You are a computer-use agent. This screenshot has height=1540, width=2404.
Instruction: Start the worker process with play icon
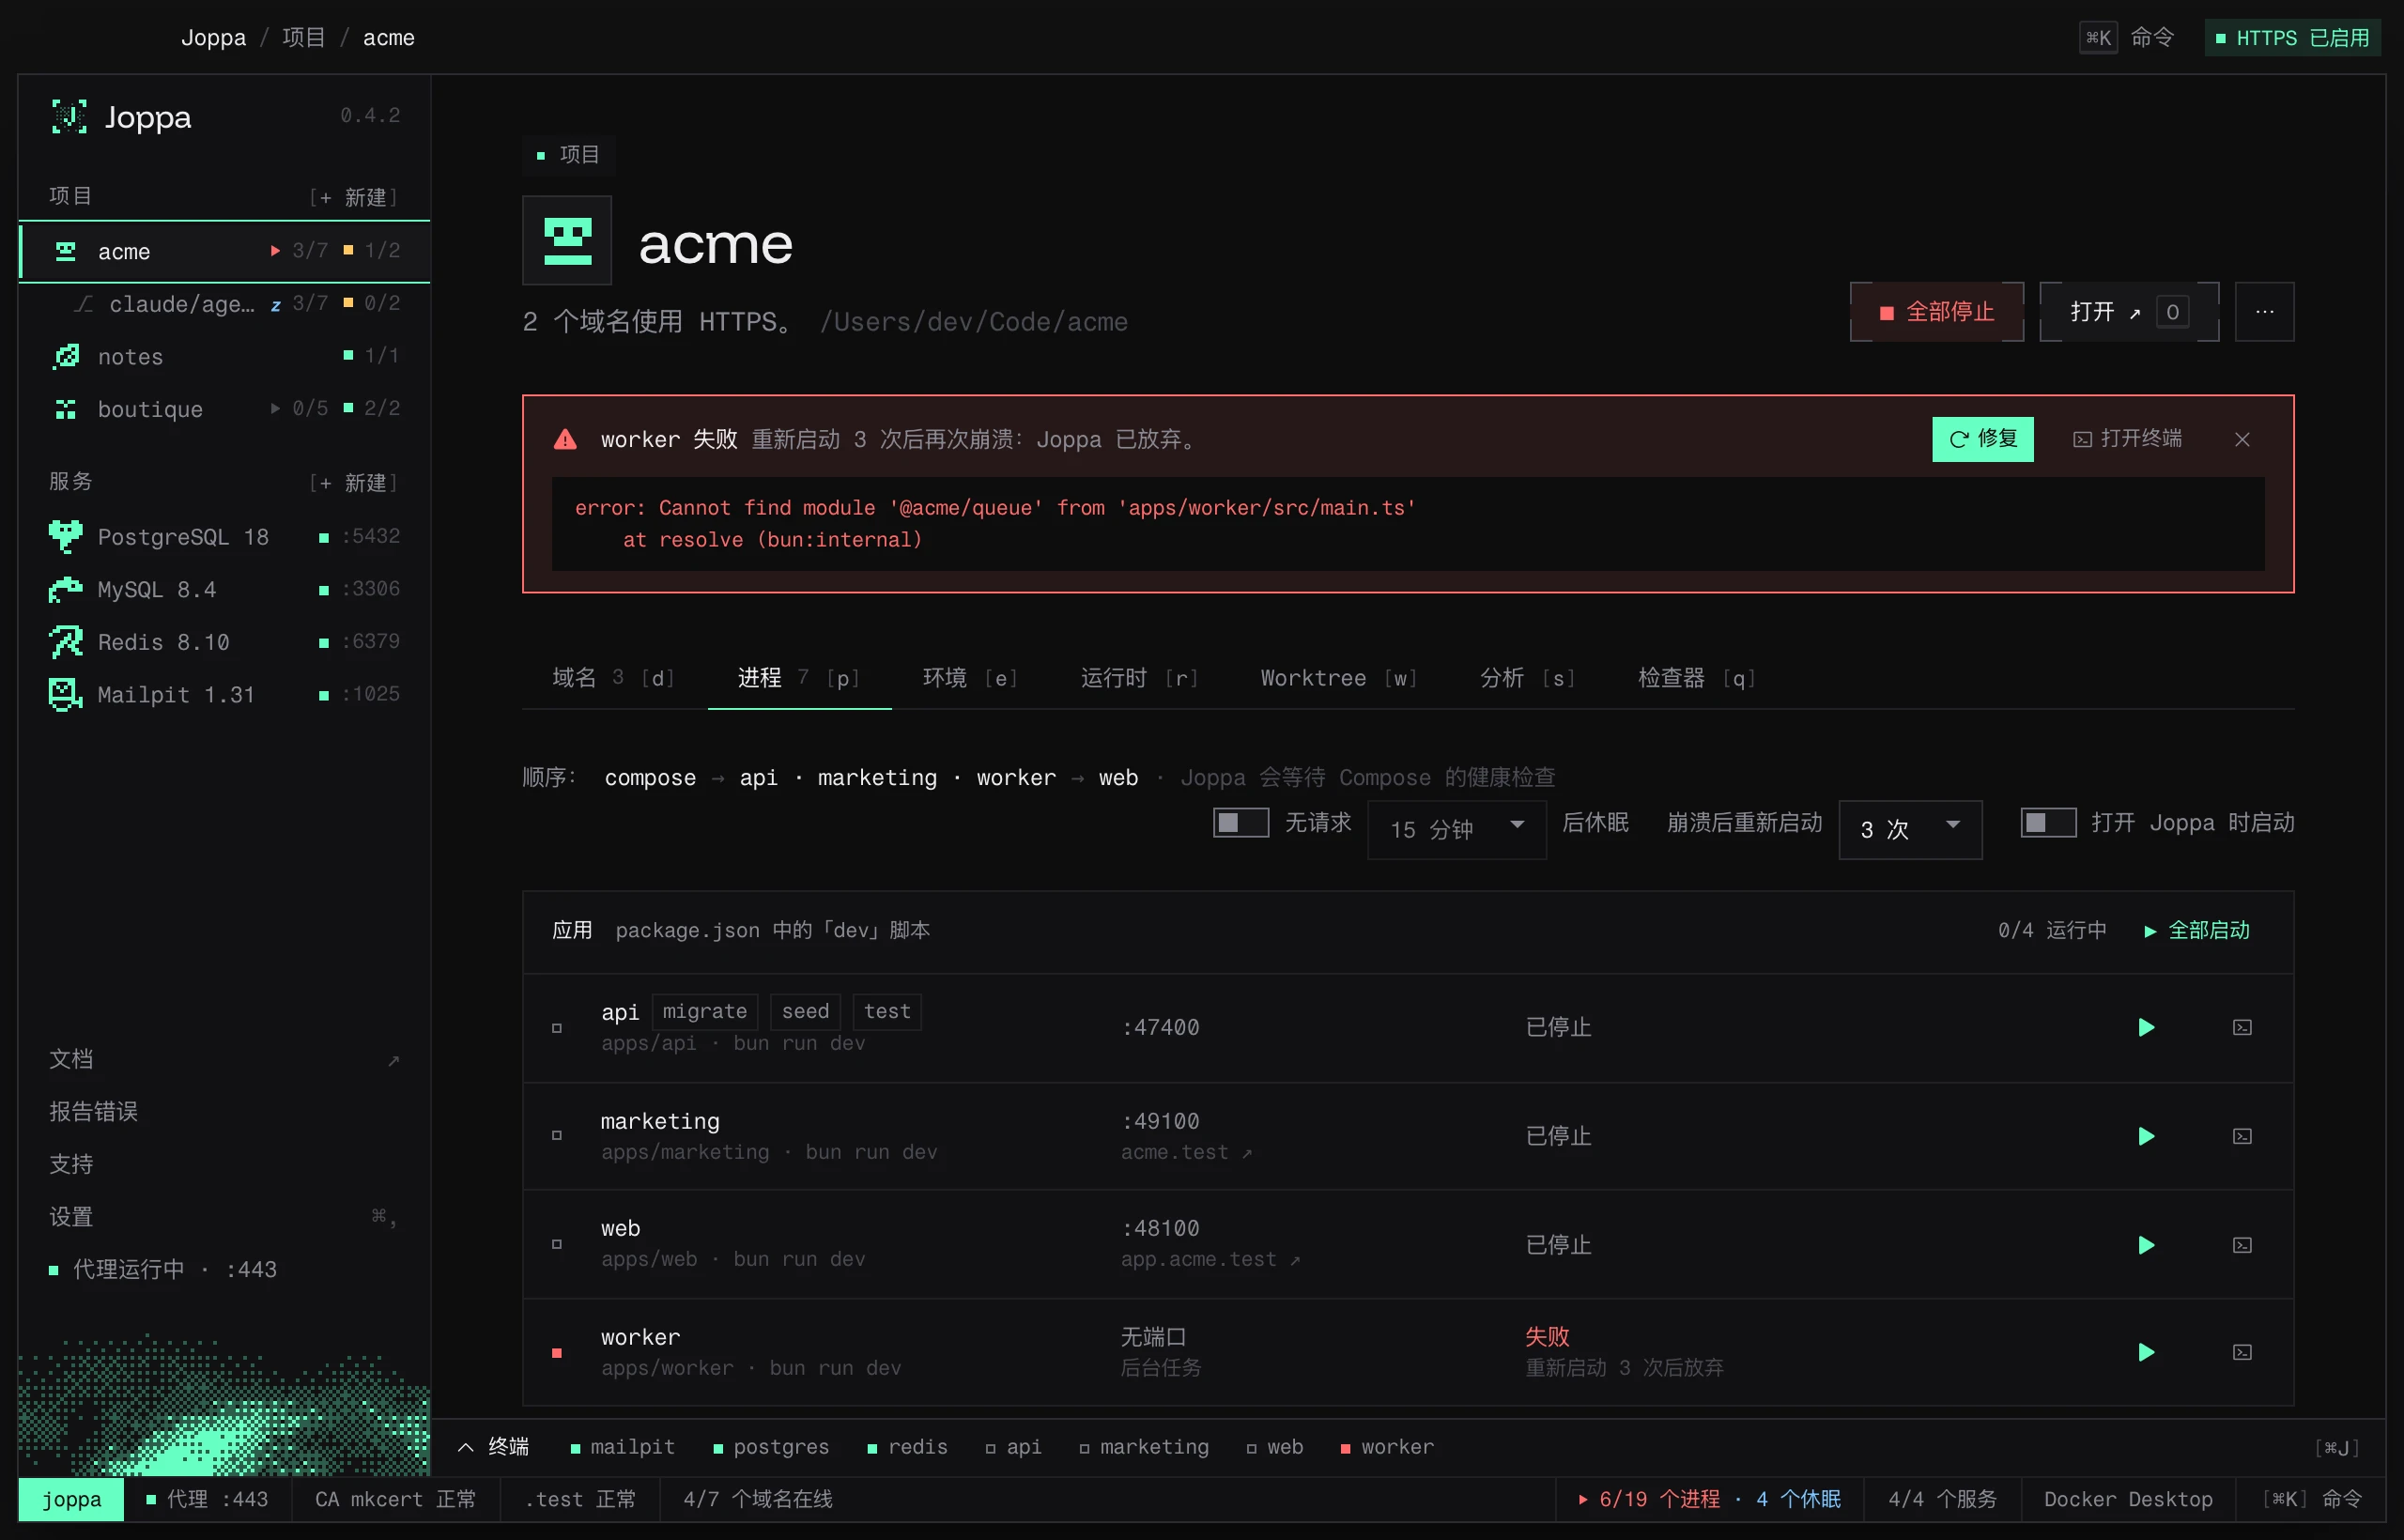(2146, 1352)
